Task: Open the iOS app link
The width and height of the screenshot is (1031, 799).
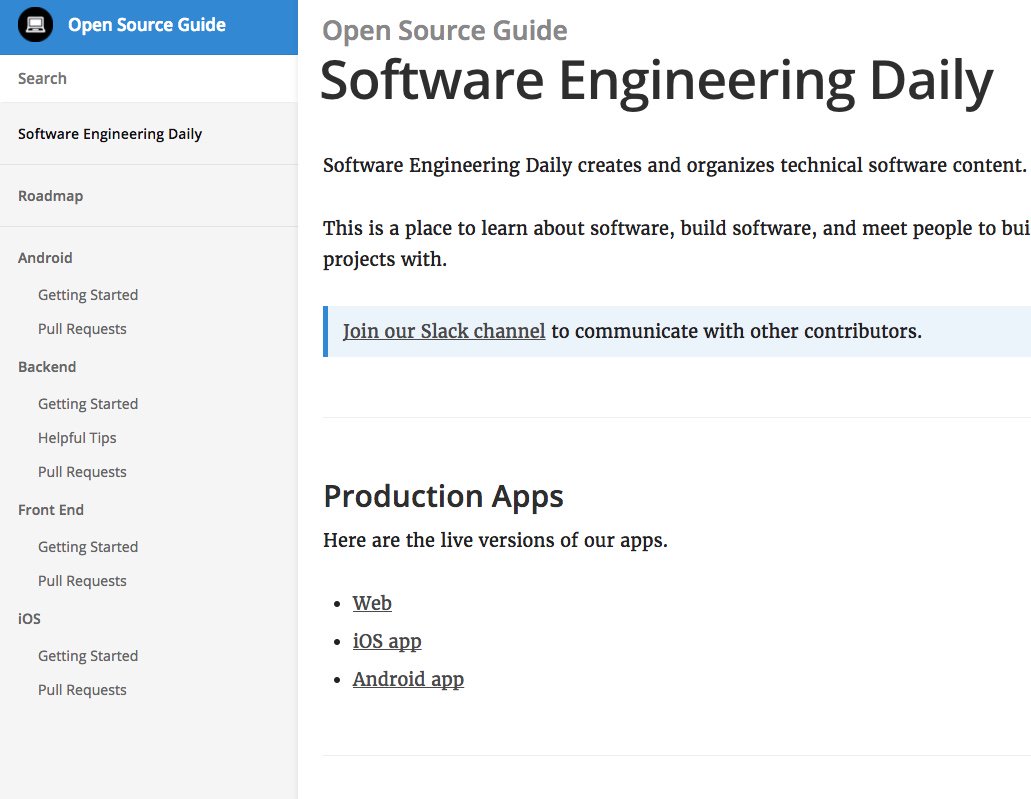Action: [387, 641]
